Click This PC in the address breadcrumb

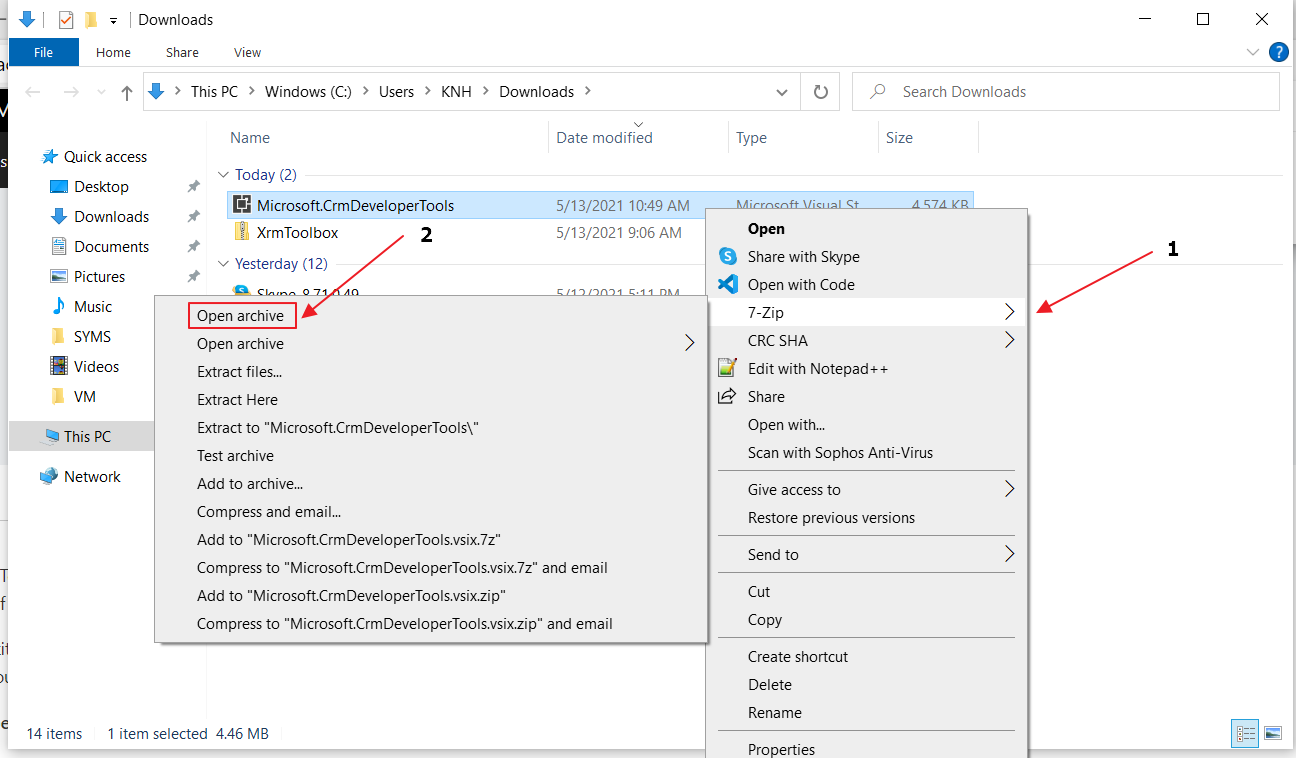pos(214,92)
